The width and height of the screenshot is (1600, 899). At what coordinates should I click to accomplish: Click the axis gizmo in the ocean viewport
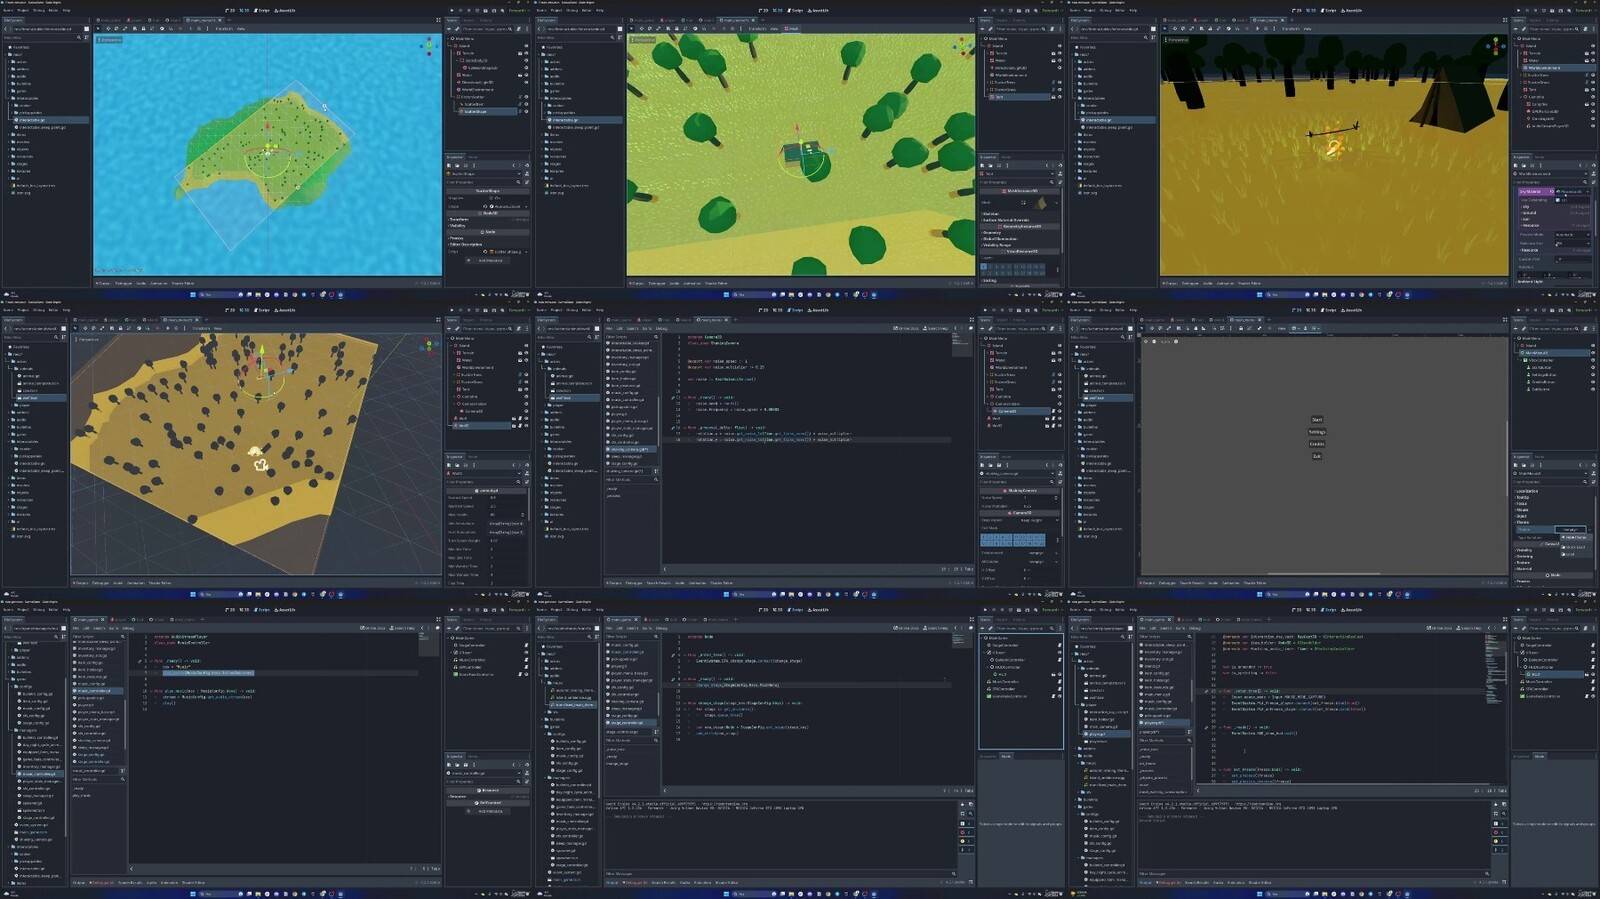point(428,45)
